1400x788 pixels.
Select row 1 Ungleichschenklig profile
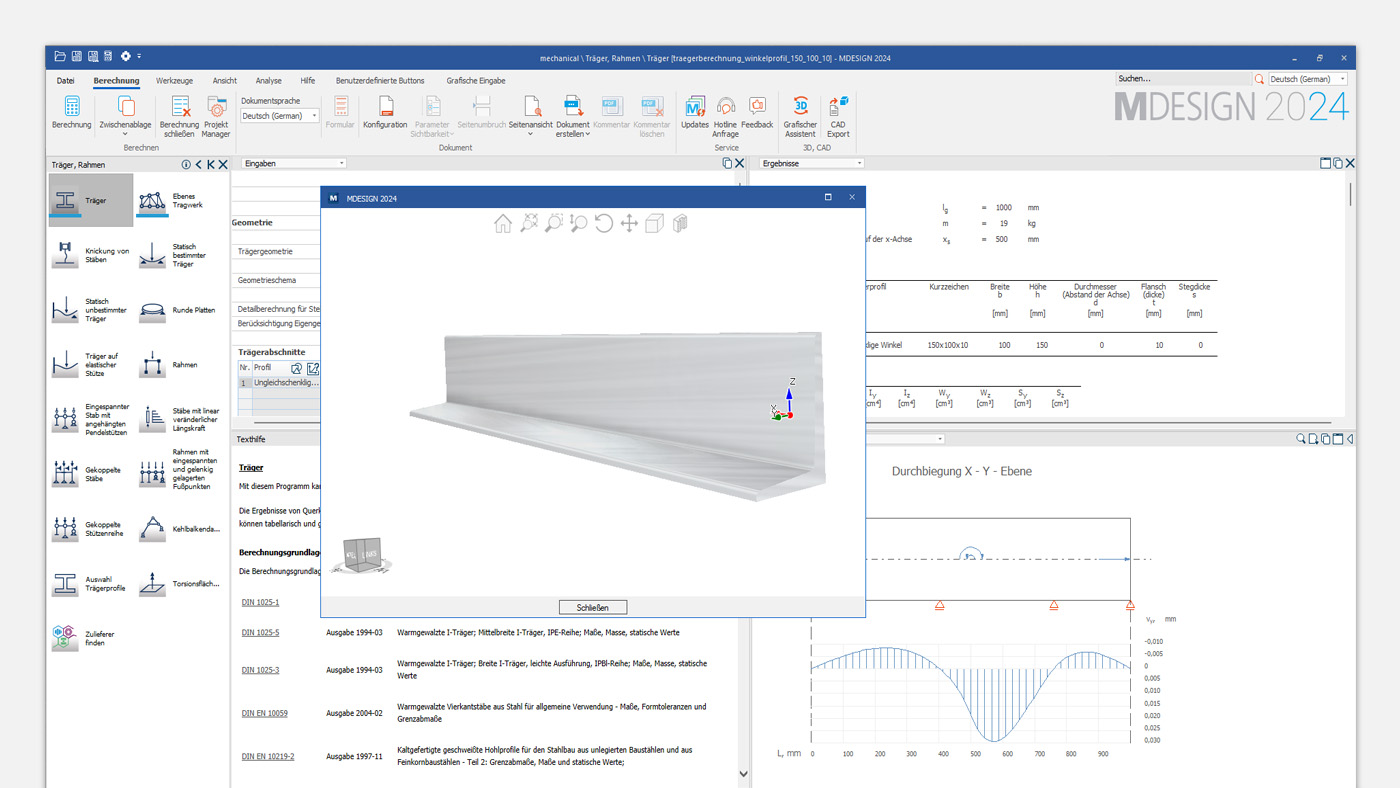(x=279, y=383)
